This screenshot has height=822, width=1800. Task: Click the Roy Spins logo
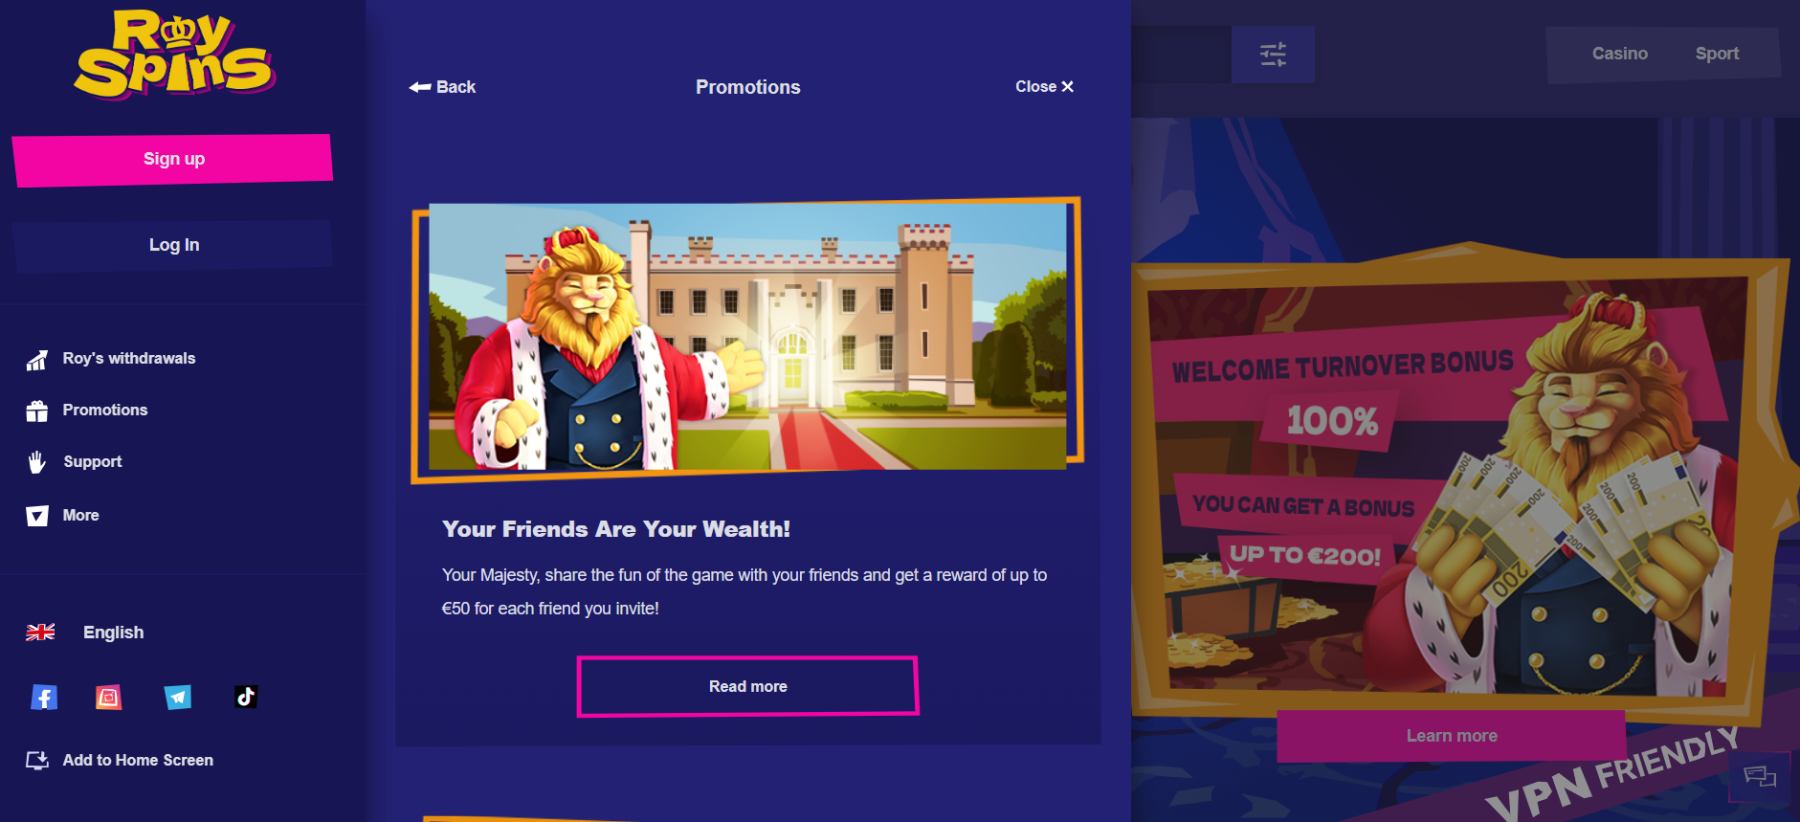point(174,54)
